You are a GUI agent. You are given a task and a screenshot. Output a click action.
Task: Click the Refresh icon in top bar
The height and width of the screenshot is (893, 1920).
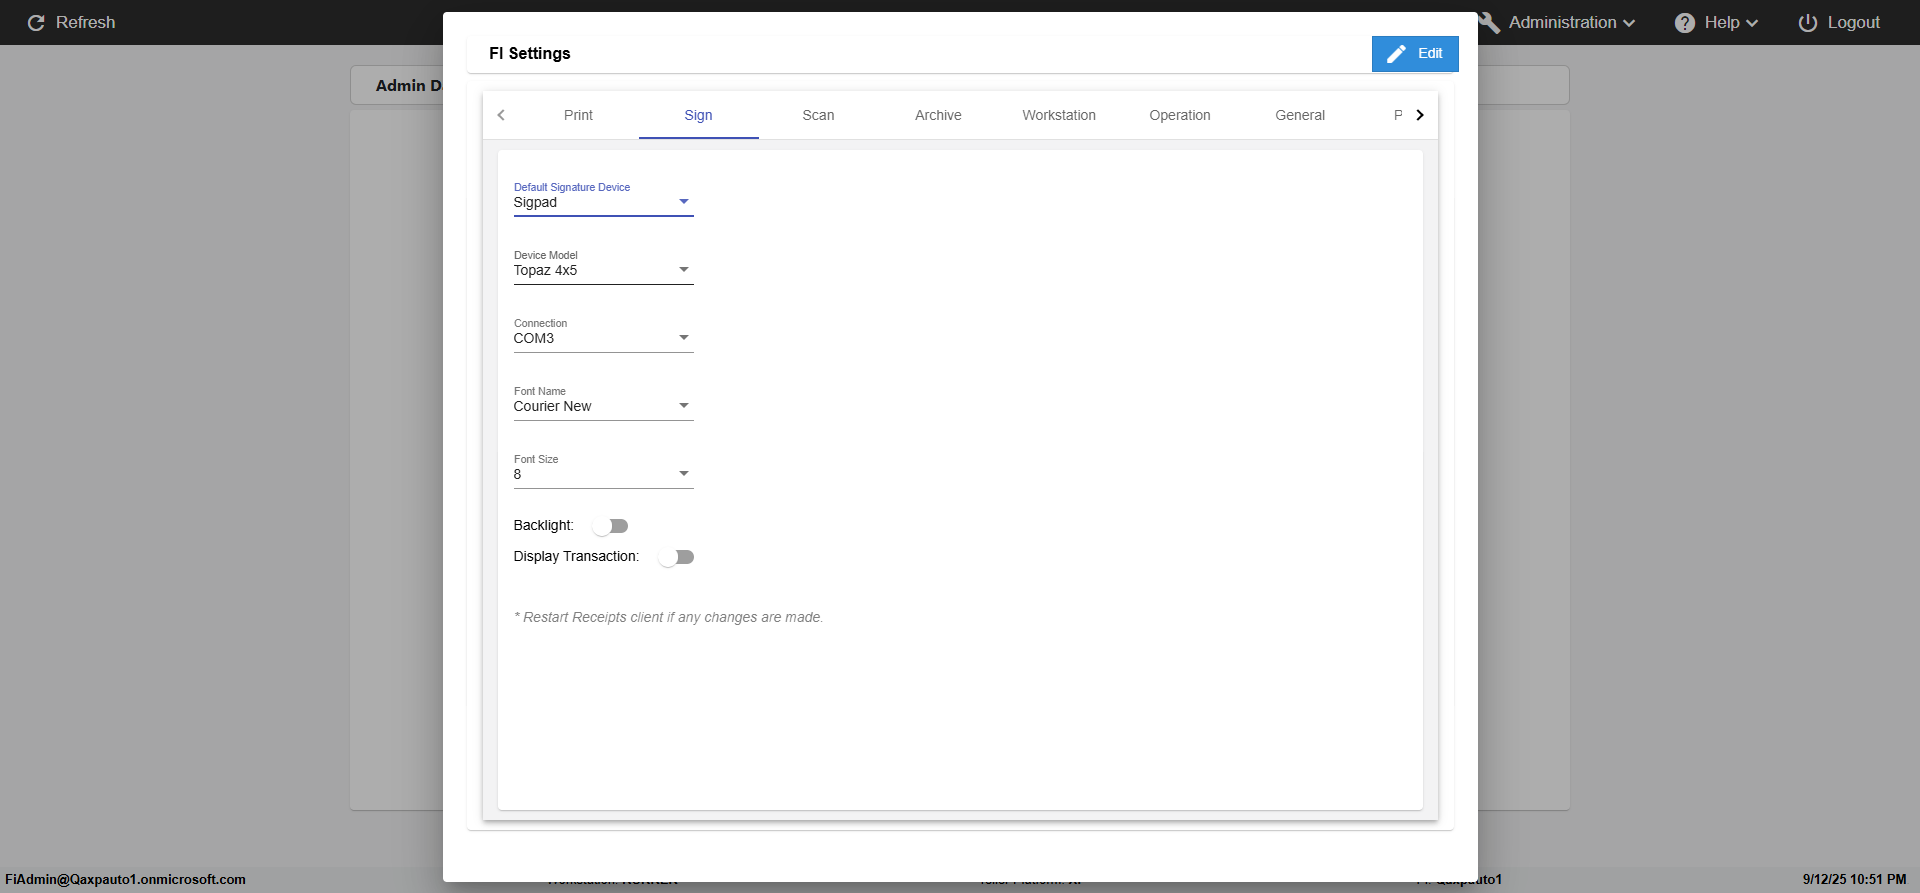click(36, 23)
